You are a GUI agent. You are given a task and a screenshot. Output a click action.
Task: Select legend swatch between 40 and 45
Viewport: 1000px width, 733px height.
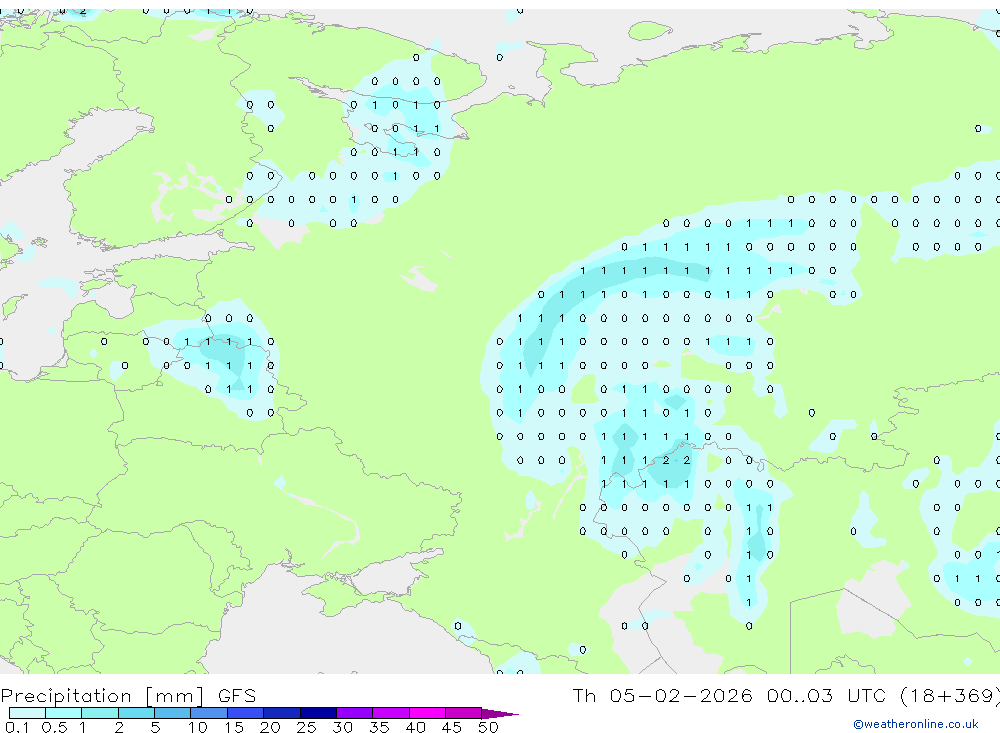coord(427,713)
